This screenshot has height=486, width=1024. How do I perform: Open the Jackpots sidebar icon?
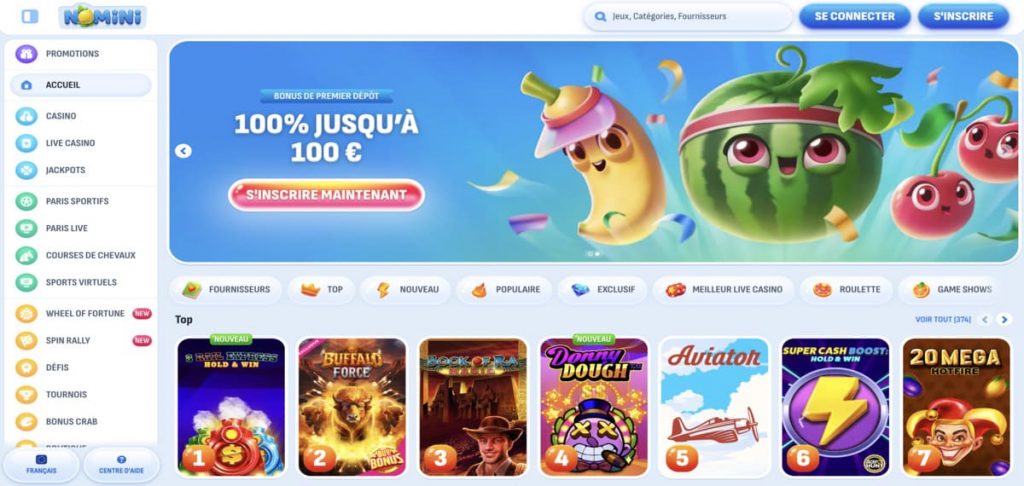26,170
